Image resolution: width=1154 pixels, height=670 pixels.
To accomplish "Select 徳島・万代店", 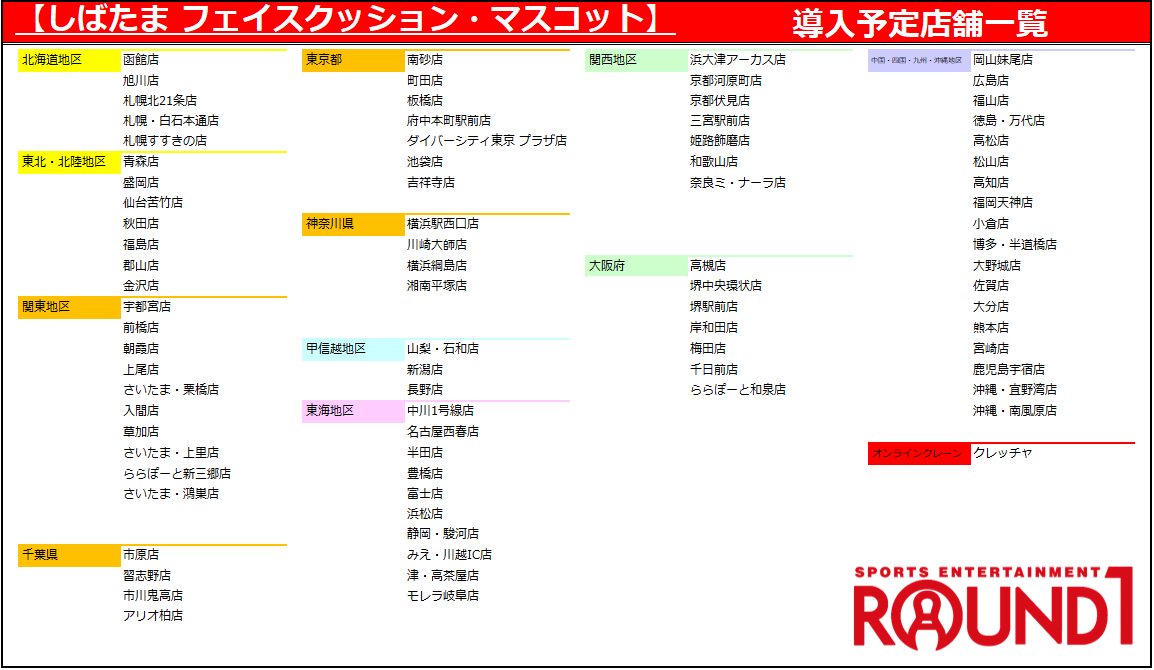I will (1008, 121).
